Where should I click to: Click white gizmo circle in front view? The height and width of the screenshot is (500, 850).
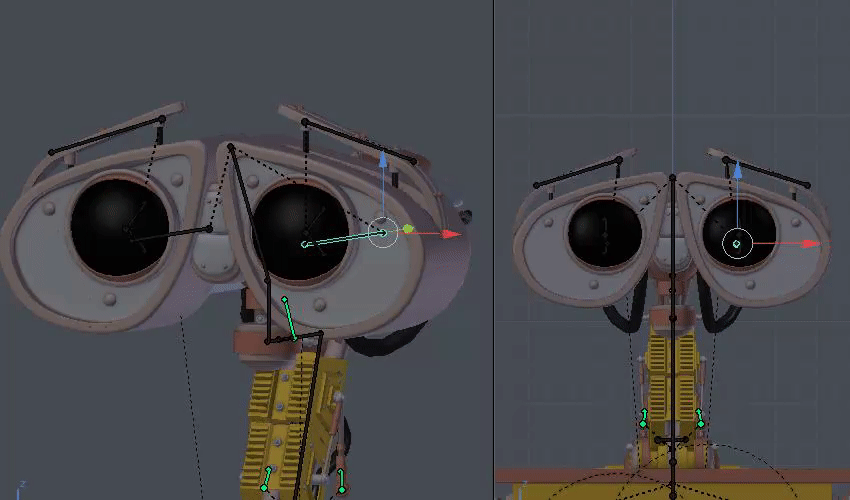point(737,244)
